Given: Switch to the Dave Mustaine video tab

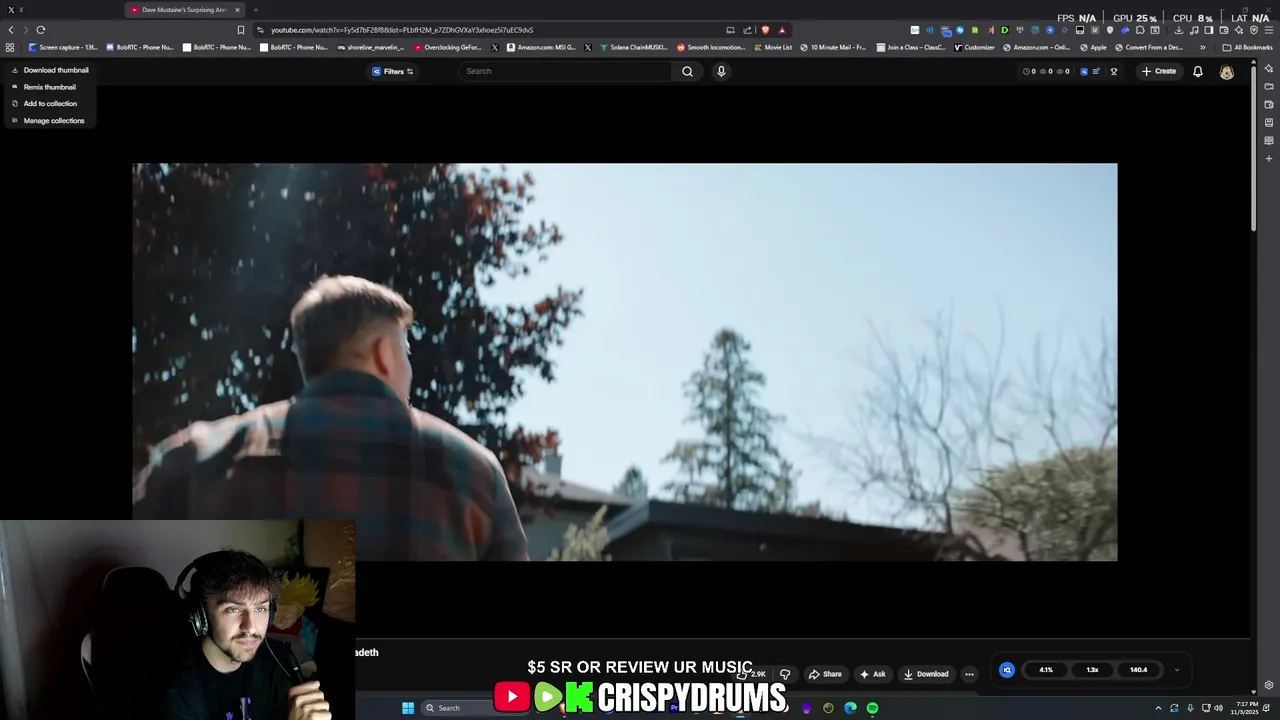Looking at the screenshot, I should [x=185, y=10].
